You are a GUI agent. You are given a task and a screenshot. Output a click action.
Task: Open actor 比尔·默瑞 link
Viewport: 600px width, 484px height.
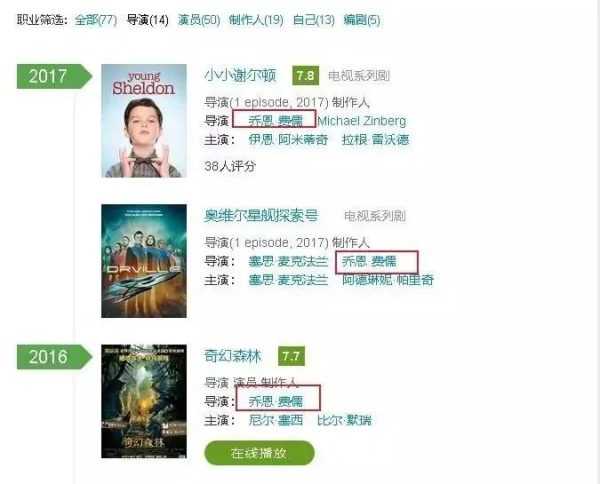[x=344, y=420]
